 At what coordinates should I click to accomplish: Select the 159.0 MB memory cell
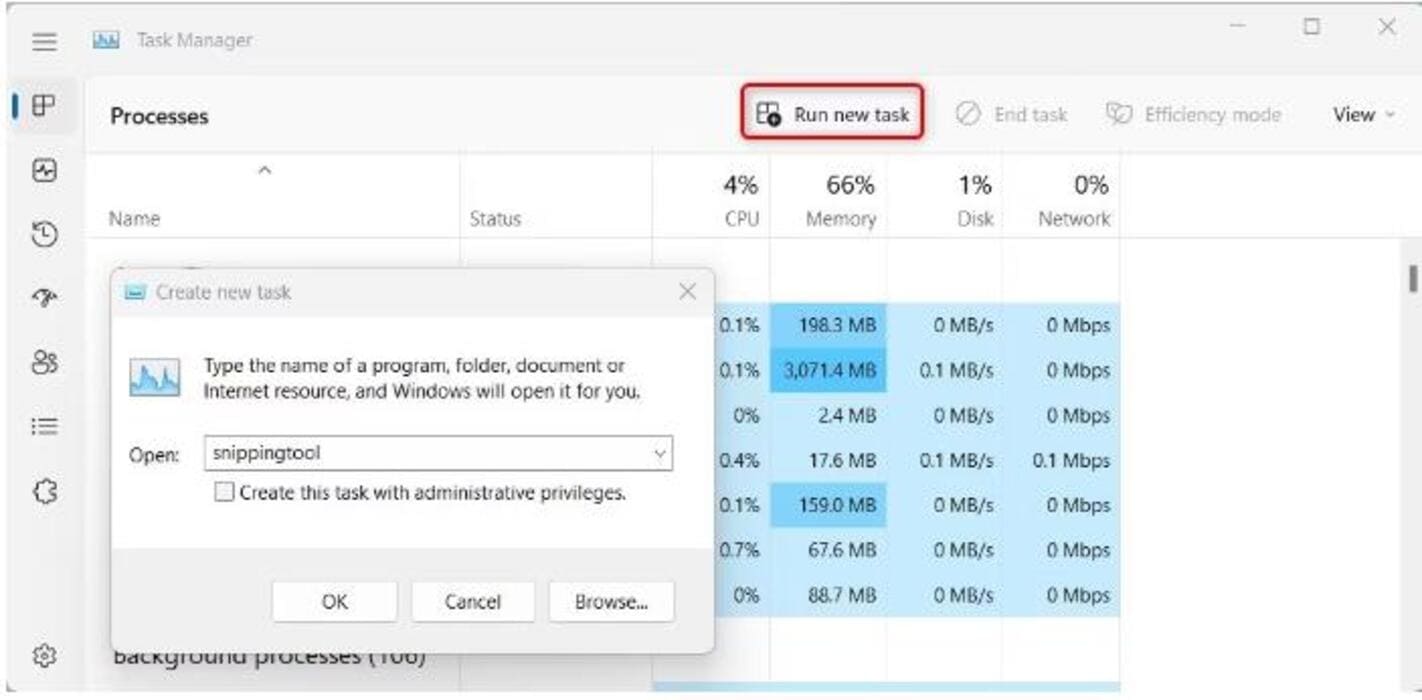[x=828, y=506]
